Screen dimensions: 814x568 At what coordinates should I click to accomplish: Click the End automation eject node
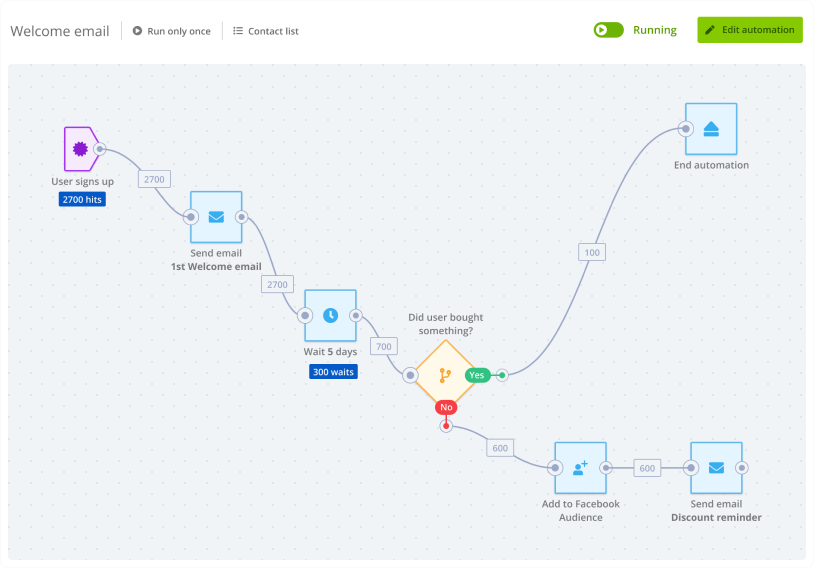coord(711,129)
